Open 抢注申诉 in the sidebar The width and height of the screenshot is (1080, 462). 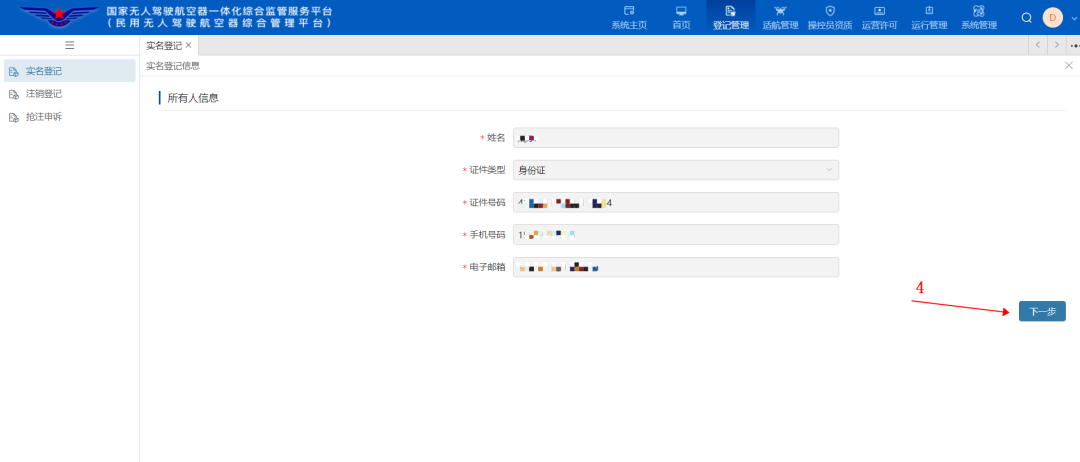coord(44,117)
